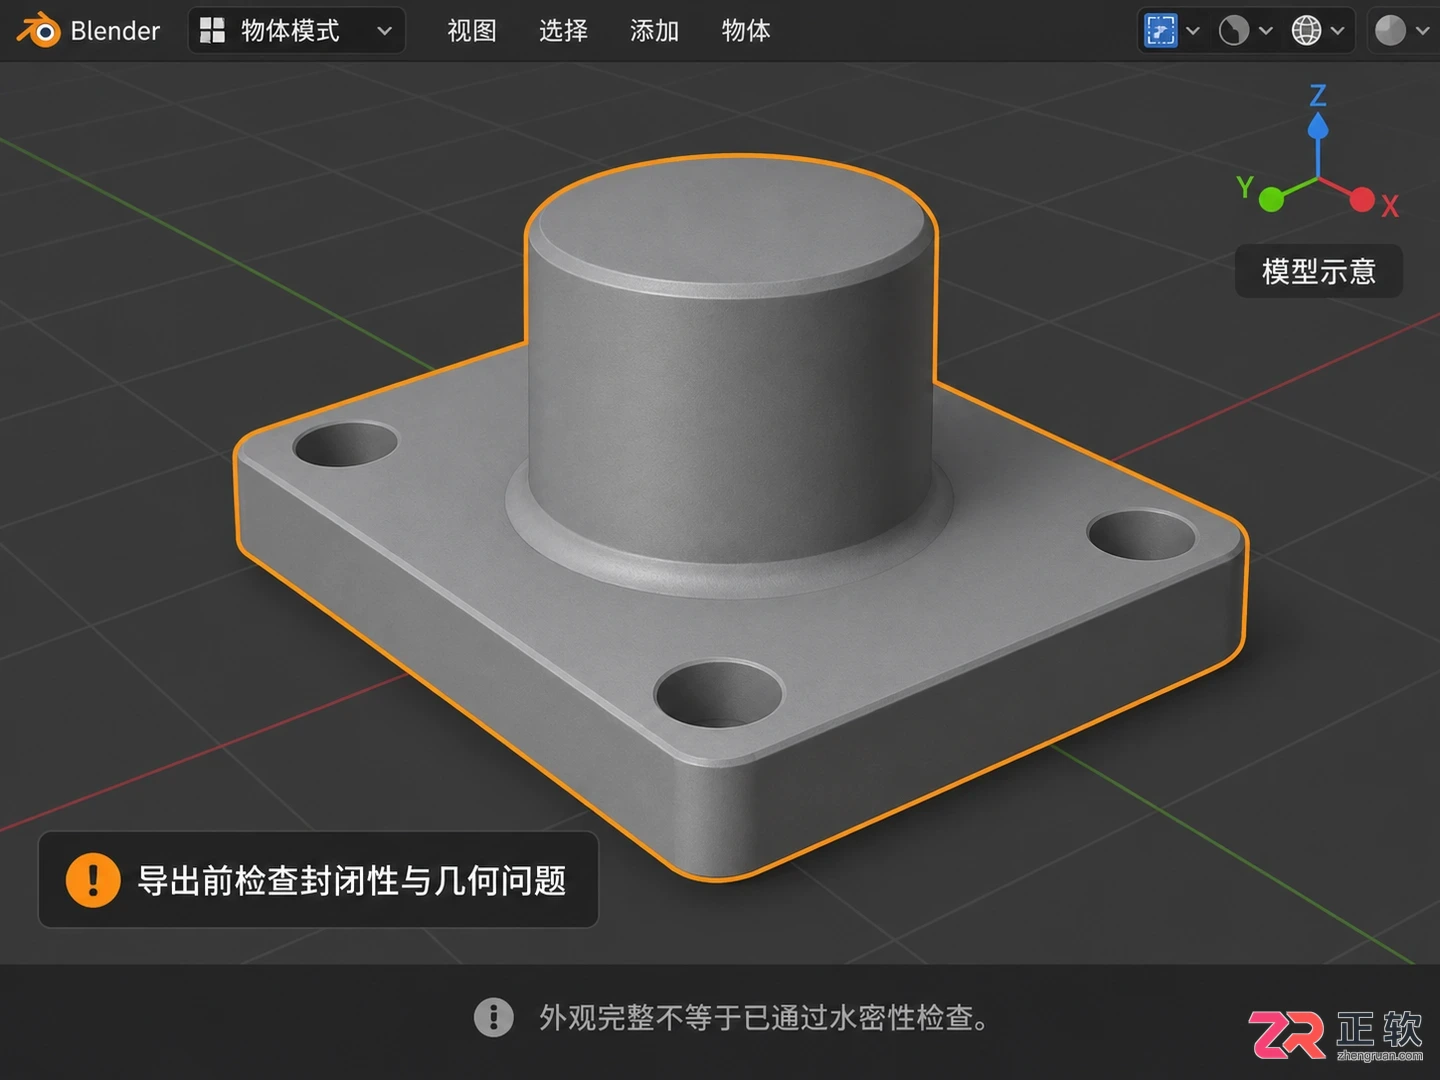This screenshot has height=1080, width=1440.
Task: Expand the shading options arrow
Action: (1422, 31)
